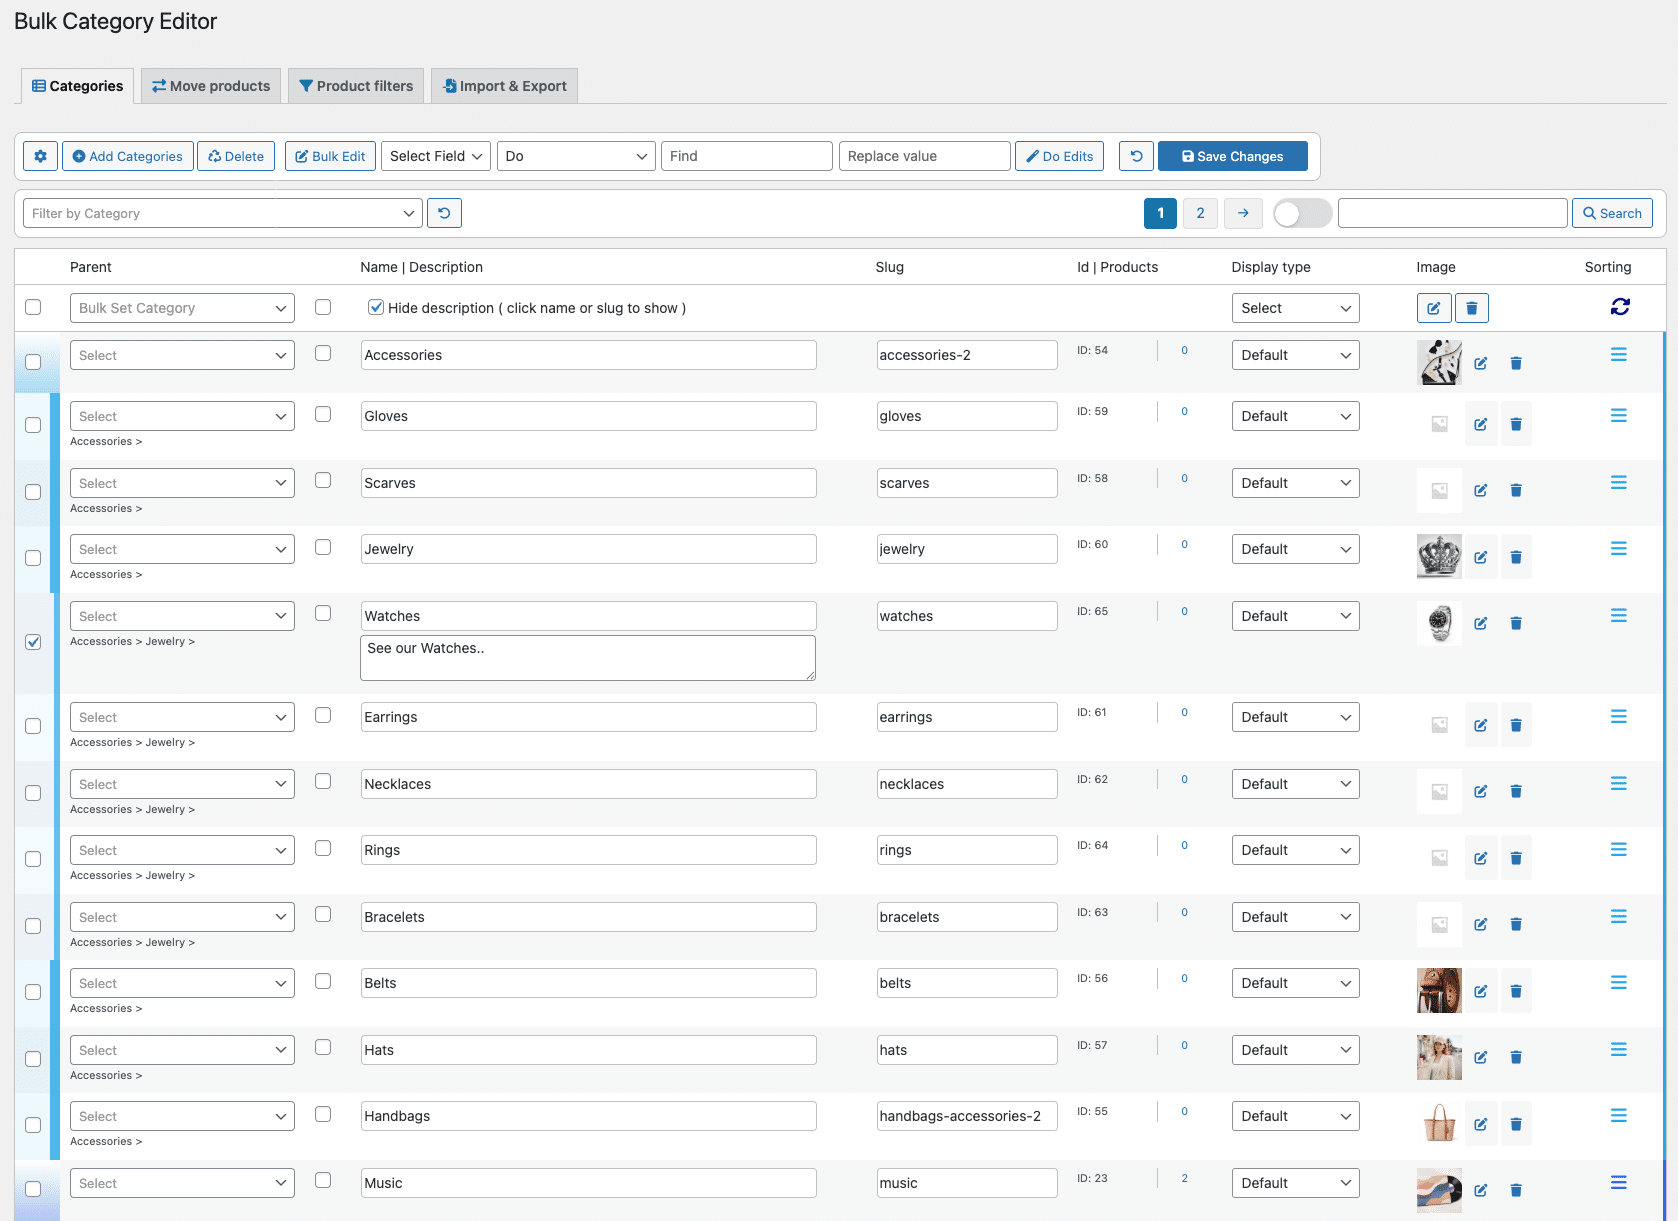Deselect the Watches row checkbox
1678x1221 pixels.
(x=33, y=642)
